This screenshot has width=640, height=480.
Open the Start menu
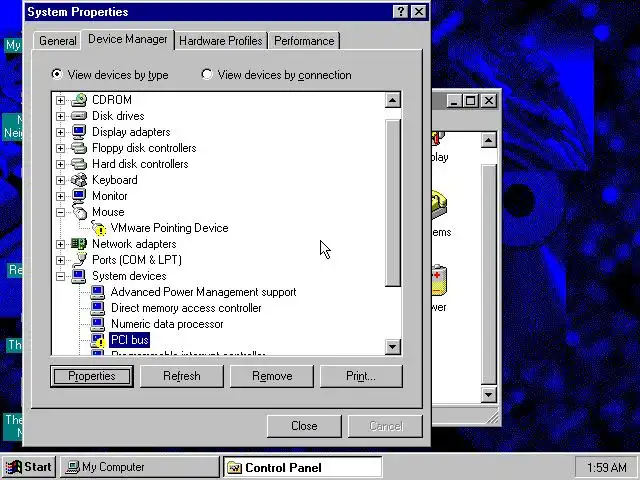tap(29, 467)
